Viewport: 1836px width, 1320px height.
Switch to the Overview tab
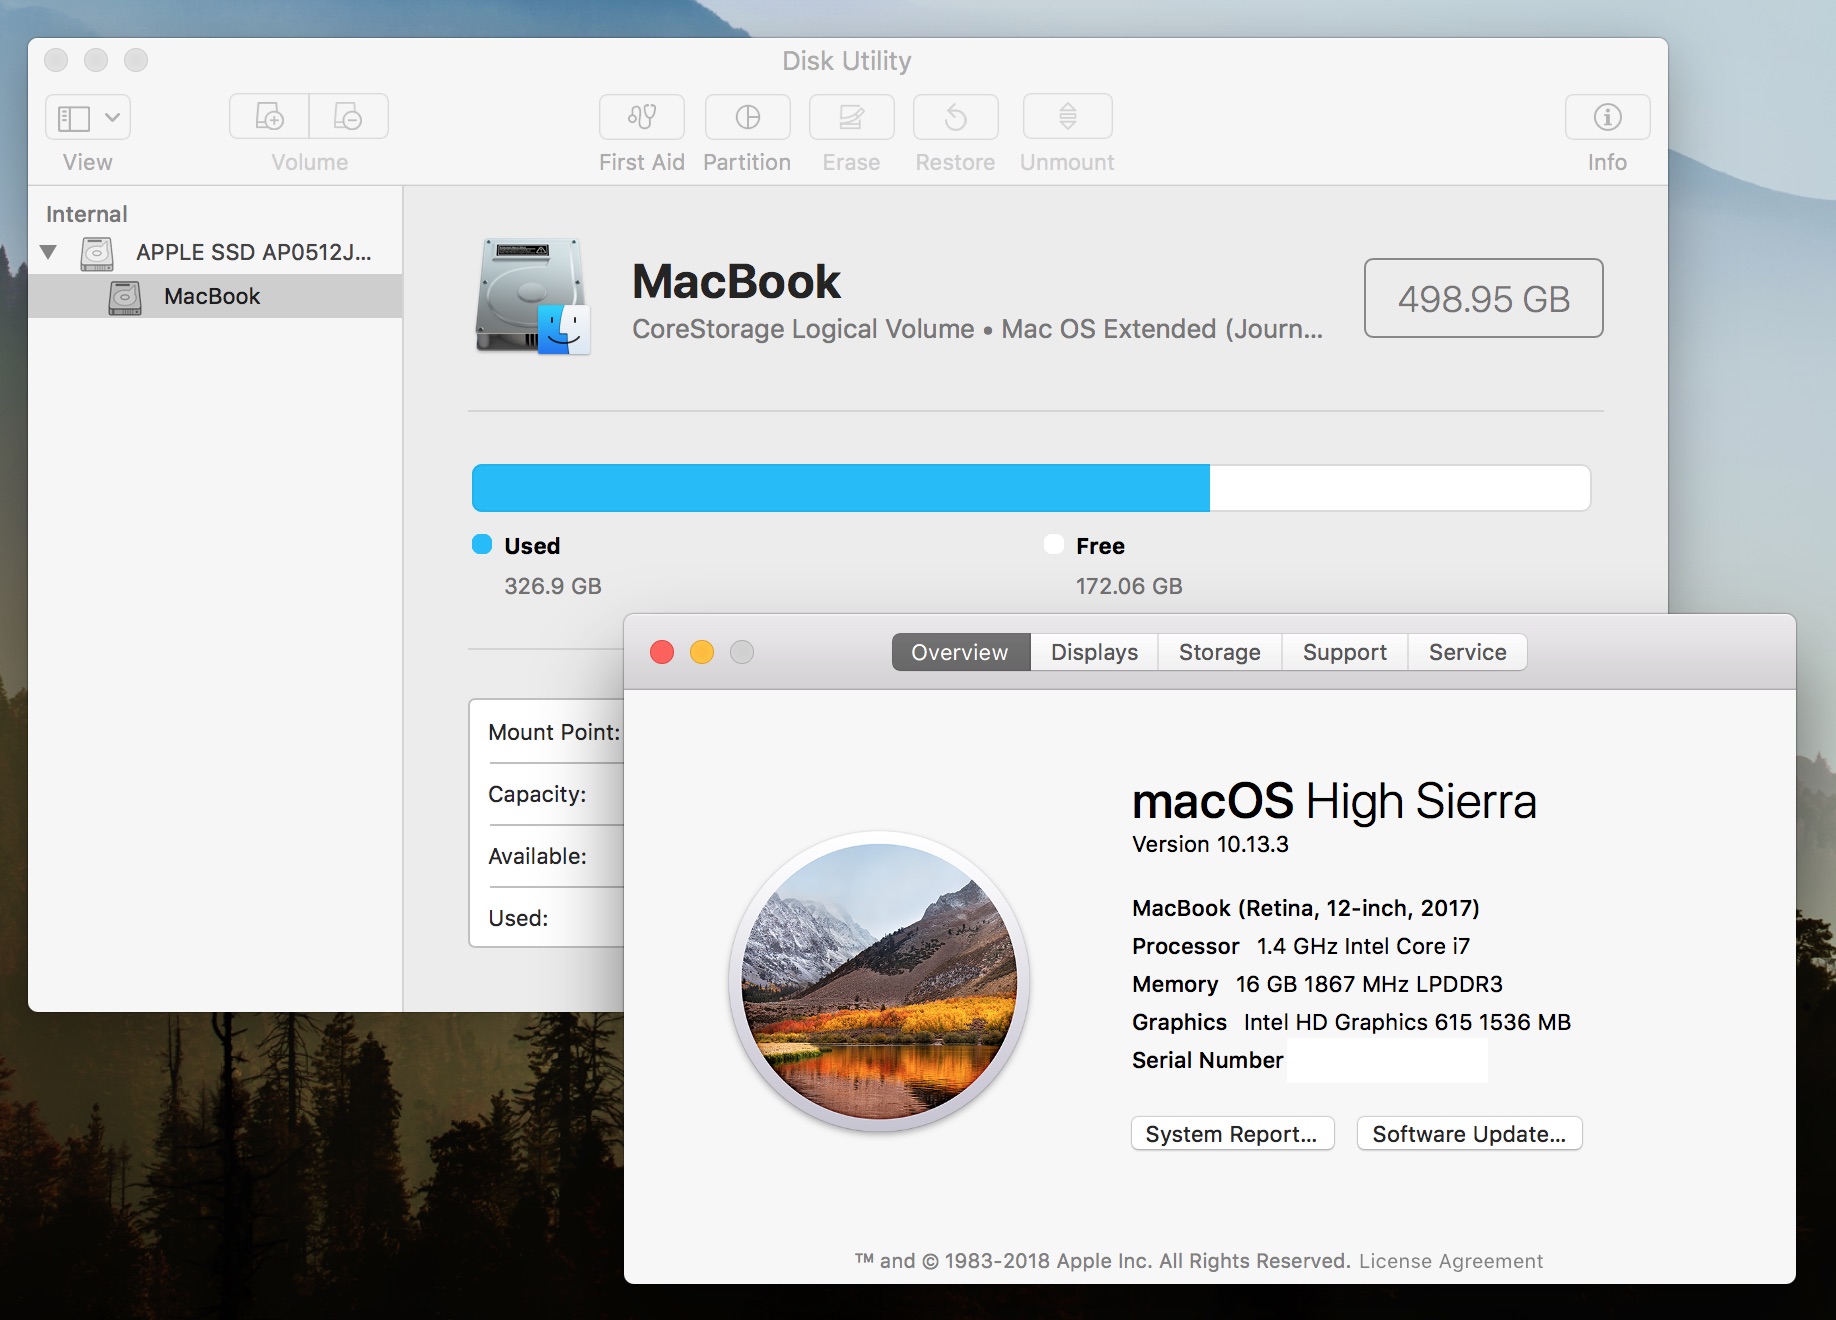pyautogui.click(x=960, y=652)
